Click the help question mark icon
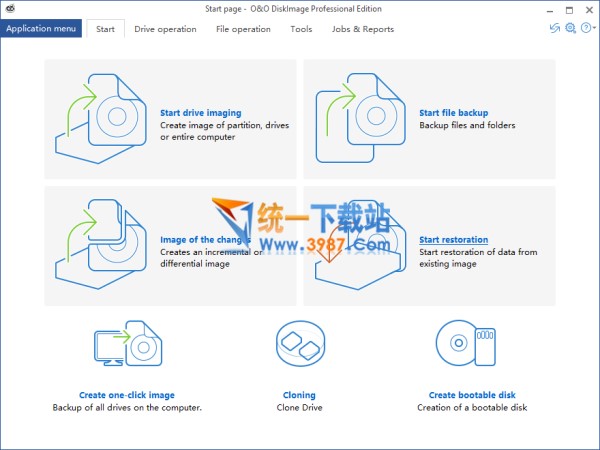 [585, 28]
